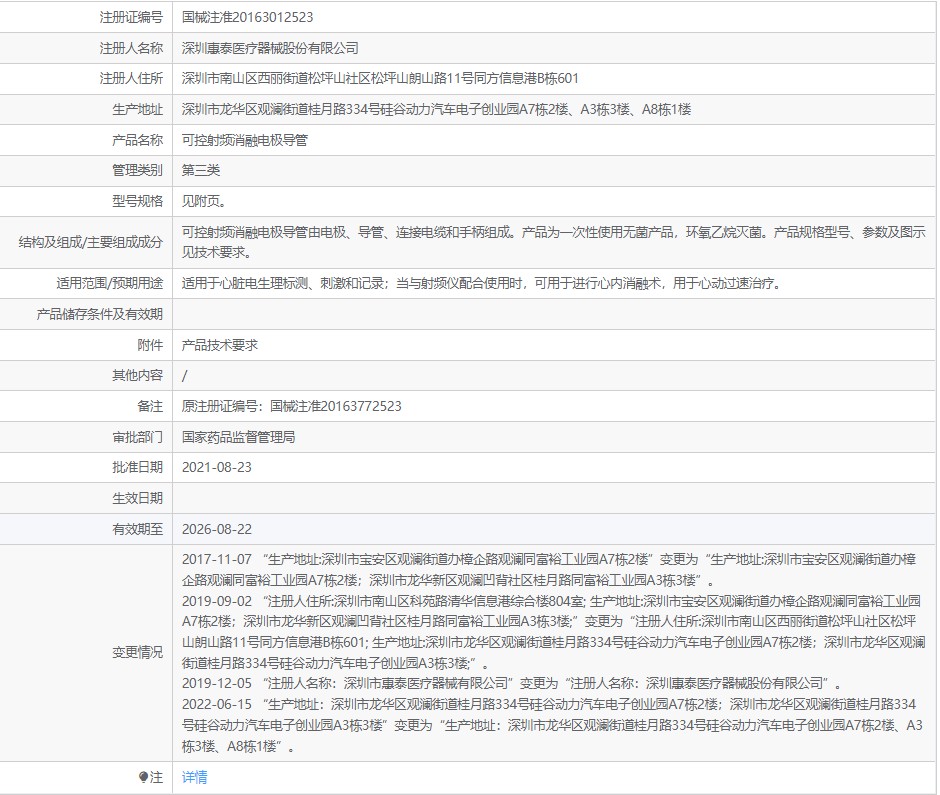The image size is (940, 795).
Task: Click approving department 国家药品监督管理局
Action: coord(239,437)
